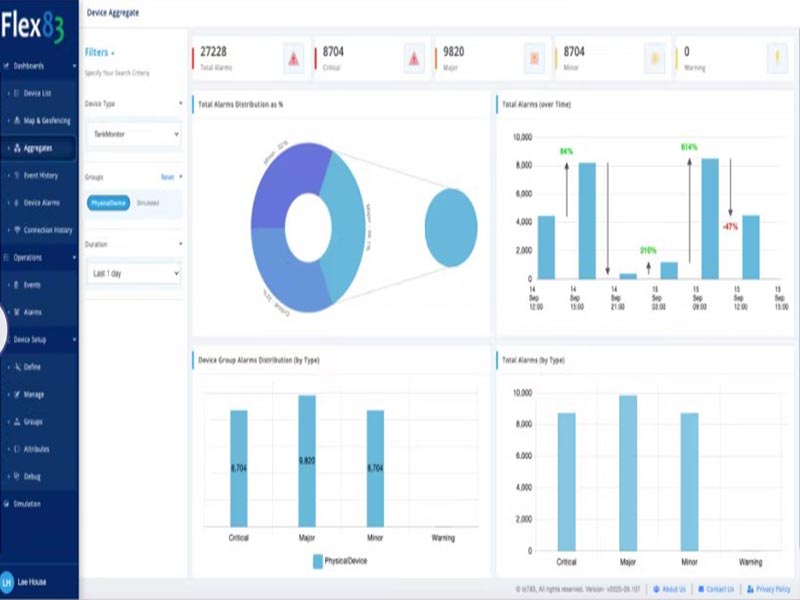Screen dimensions: 800x600
Task: Select the Simulated group chip
Action: [x=148, y=203]
